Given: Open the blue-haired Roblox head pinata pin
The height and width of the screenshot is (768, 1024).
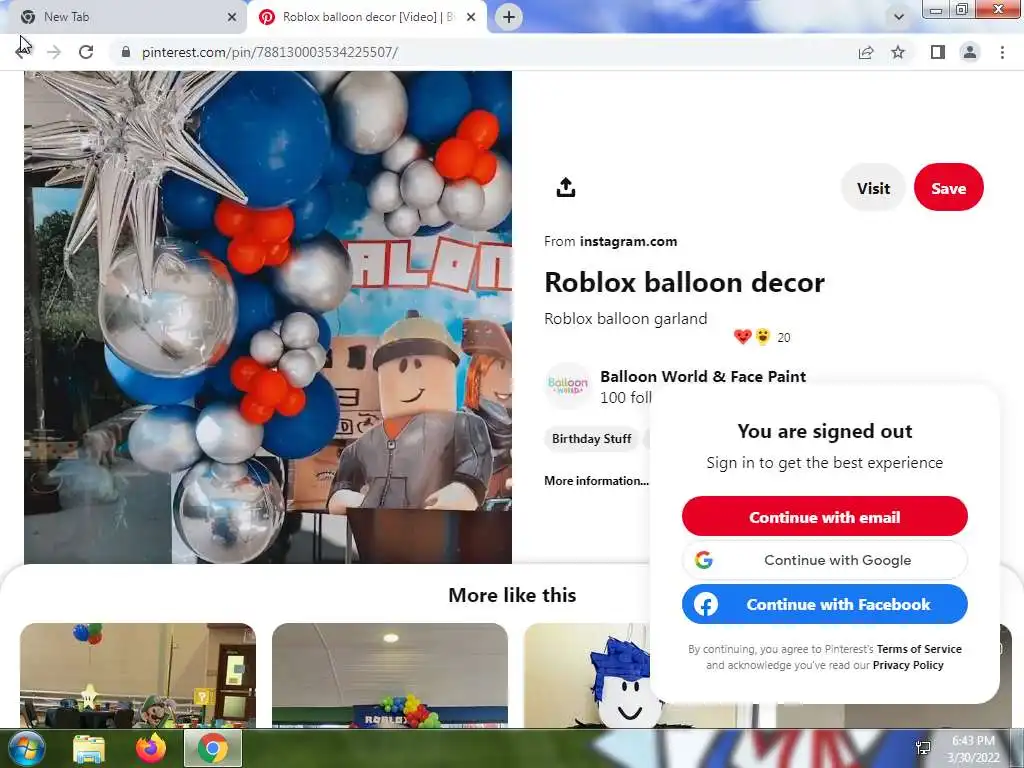Looking at the screenshot, I should coord(586,675).
